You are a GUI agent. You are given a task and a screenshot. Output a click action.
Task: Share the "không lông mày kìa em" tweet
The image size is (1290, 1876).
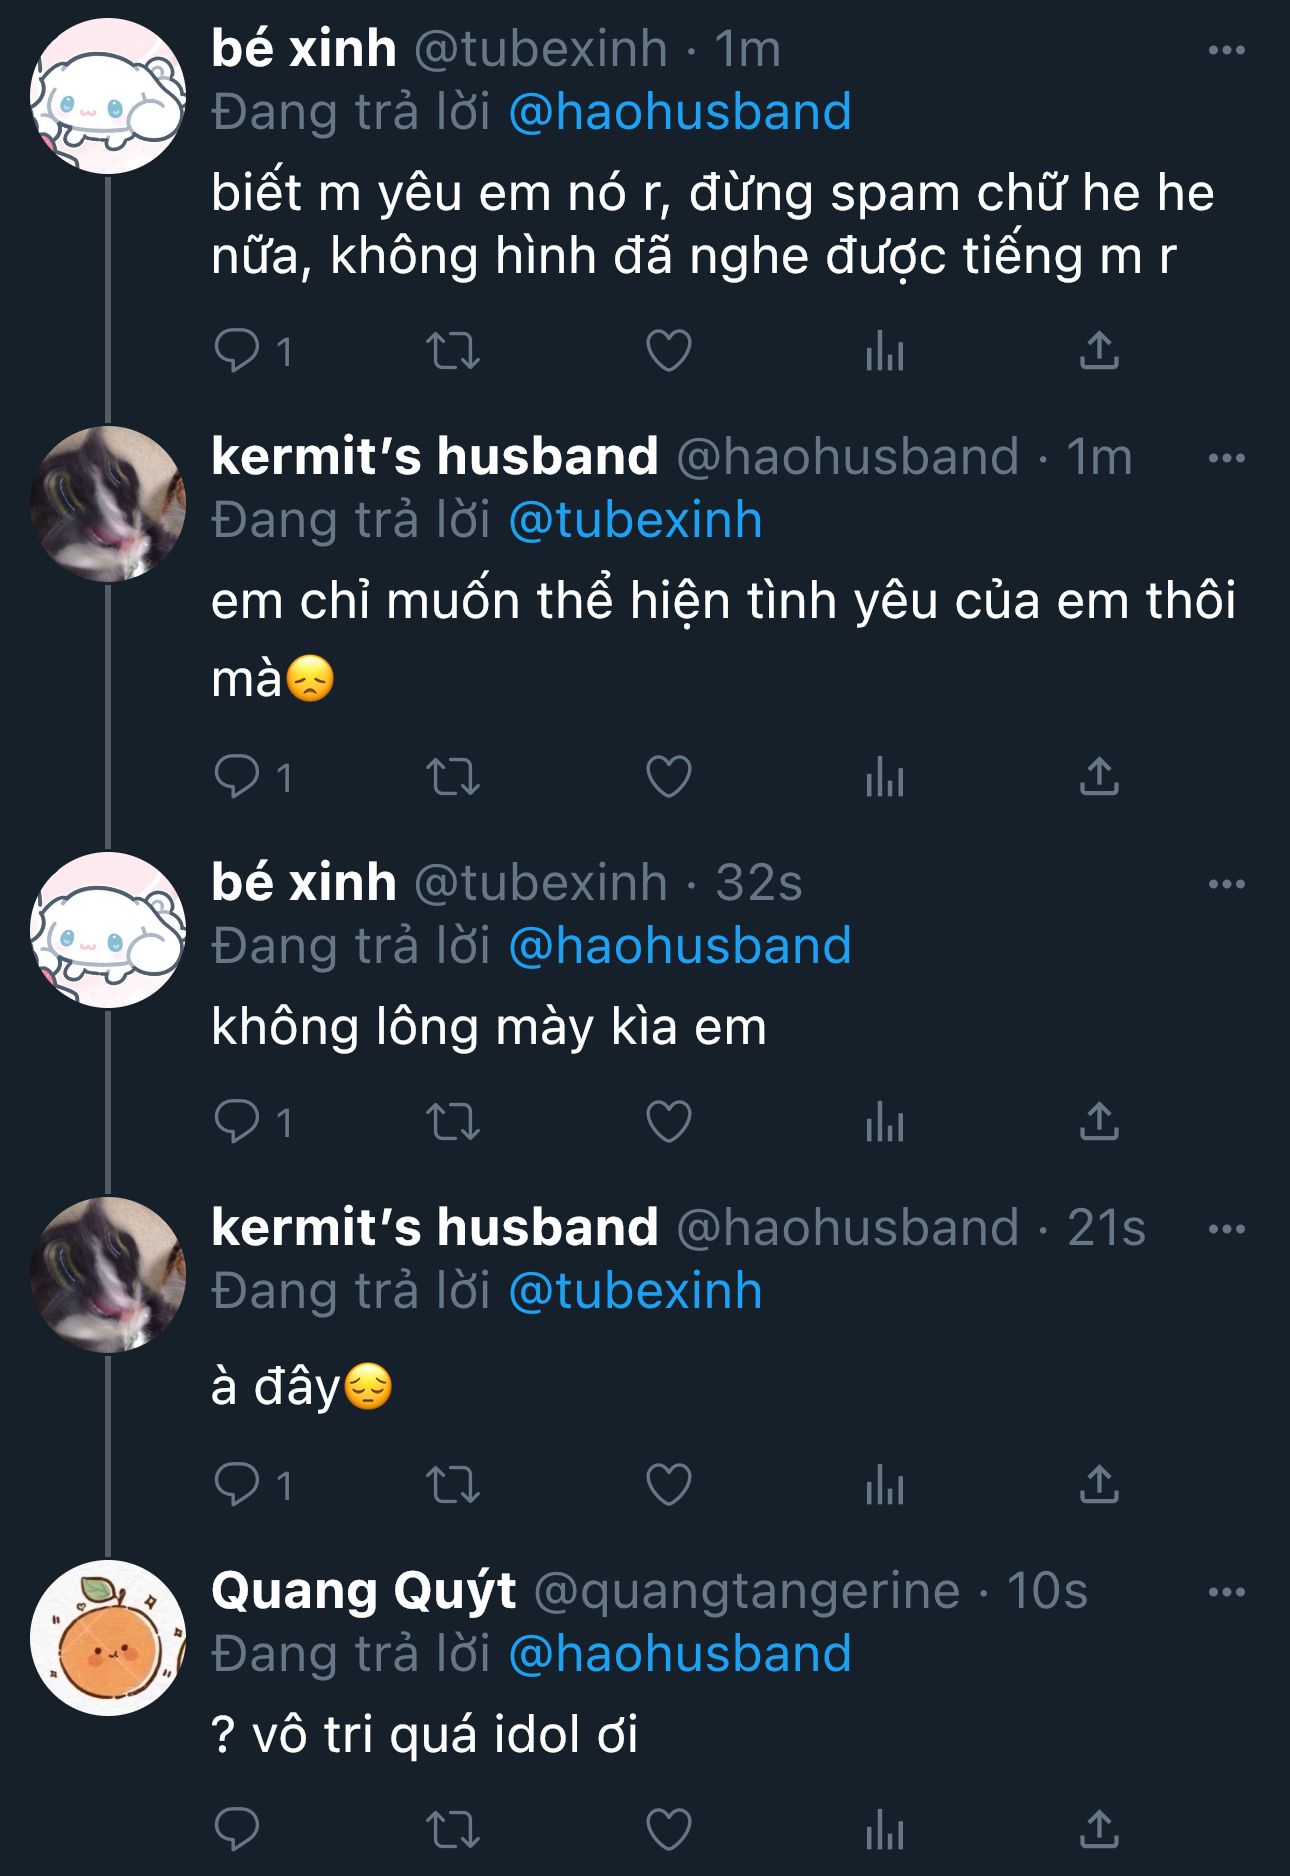pyautogui.click(x=1099, y=1122)
